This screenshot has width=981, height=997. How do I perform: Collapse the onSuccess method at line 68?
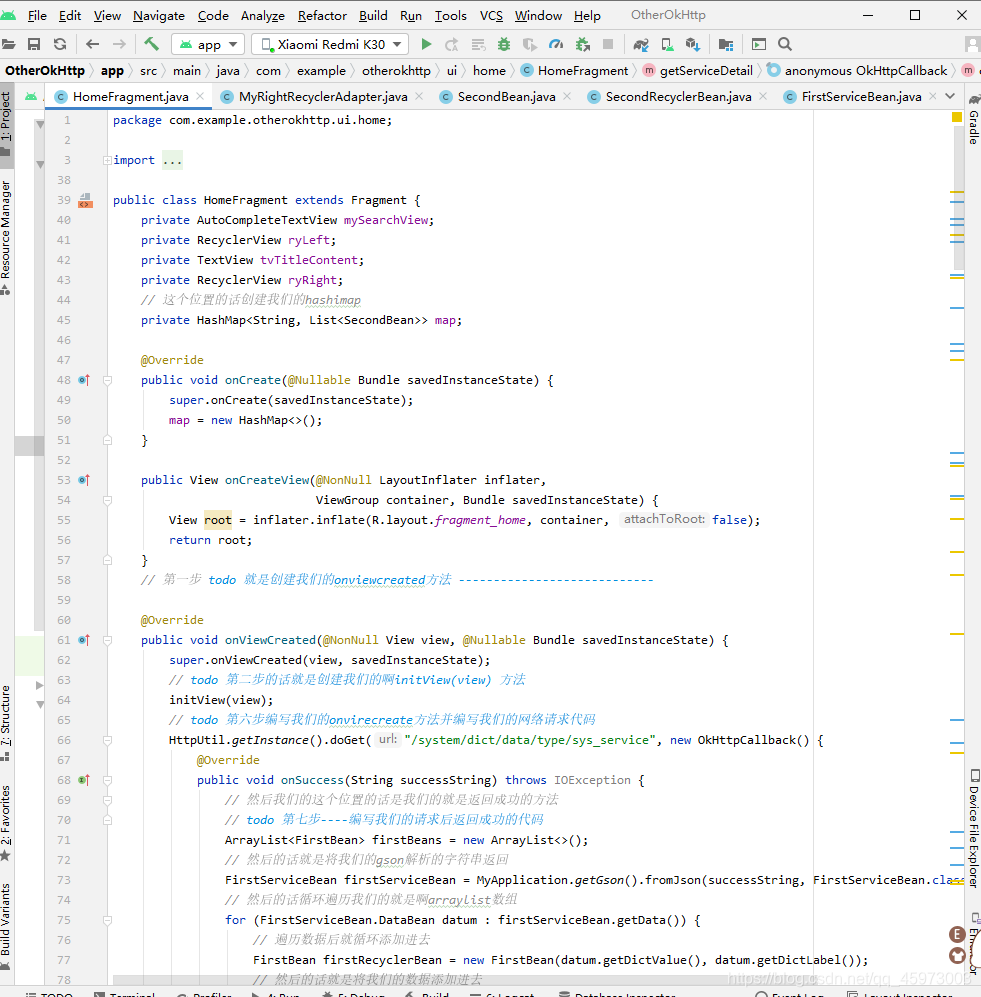click(107, 780)
